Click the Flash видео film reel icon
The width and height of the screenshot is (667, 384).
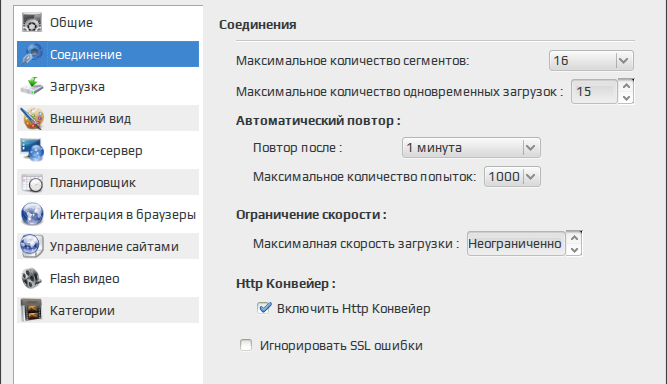coord(32,278)
